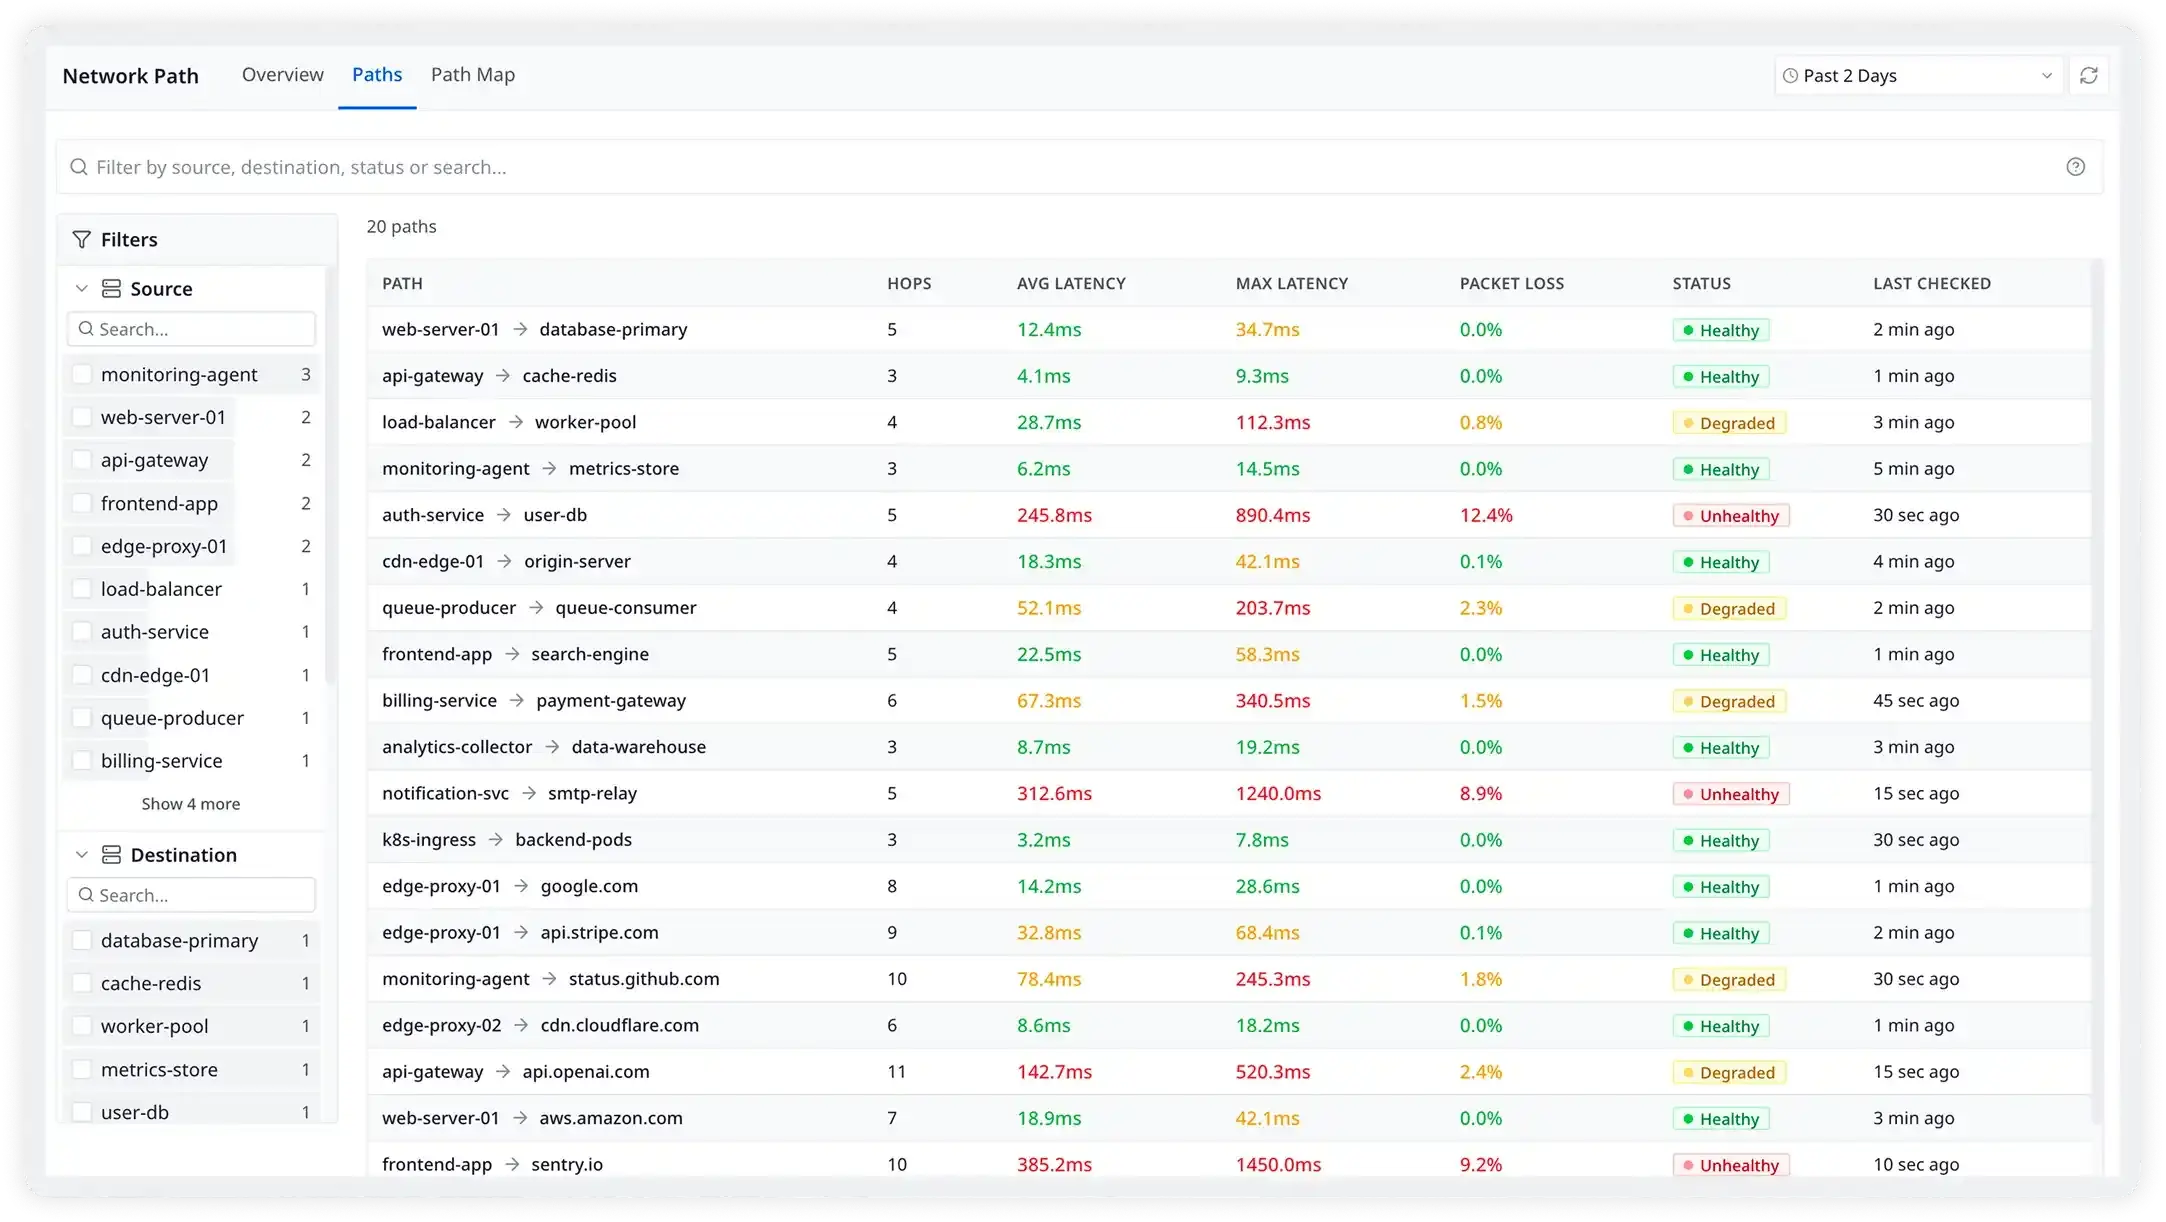Click the magnifying glass in the main filter bar
This screenshot has width=2166, height=1222.
[x=79, y=166]
